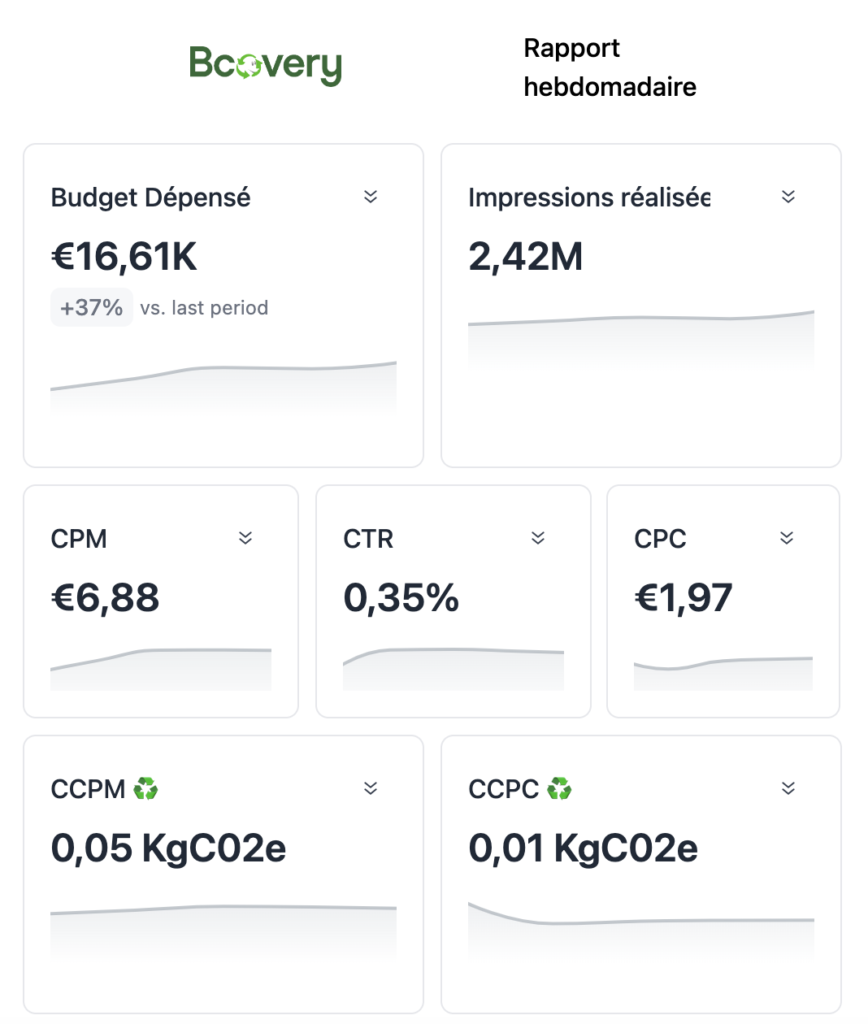The width and height of the screenshot is (868, 1024).
Task: Click the CCPC 0,01 KgC02e sparkline
Action: point(641,930)
